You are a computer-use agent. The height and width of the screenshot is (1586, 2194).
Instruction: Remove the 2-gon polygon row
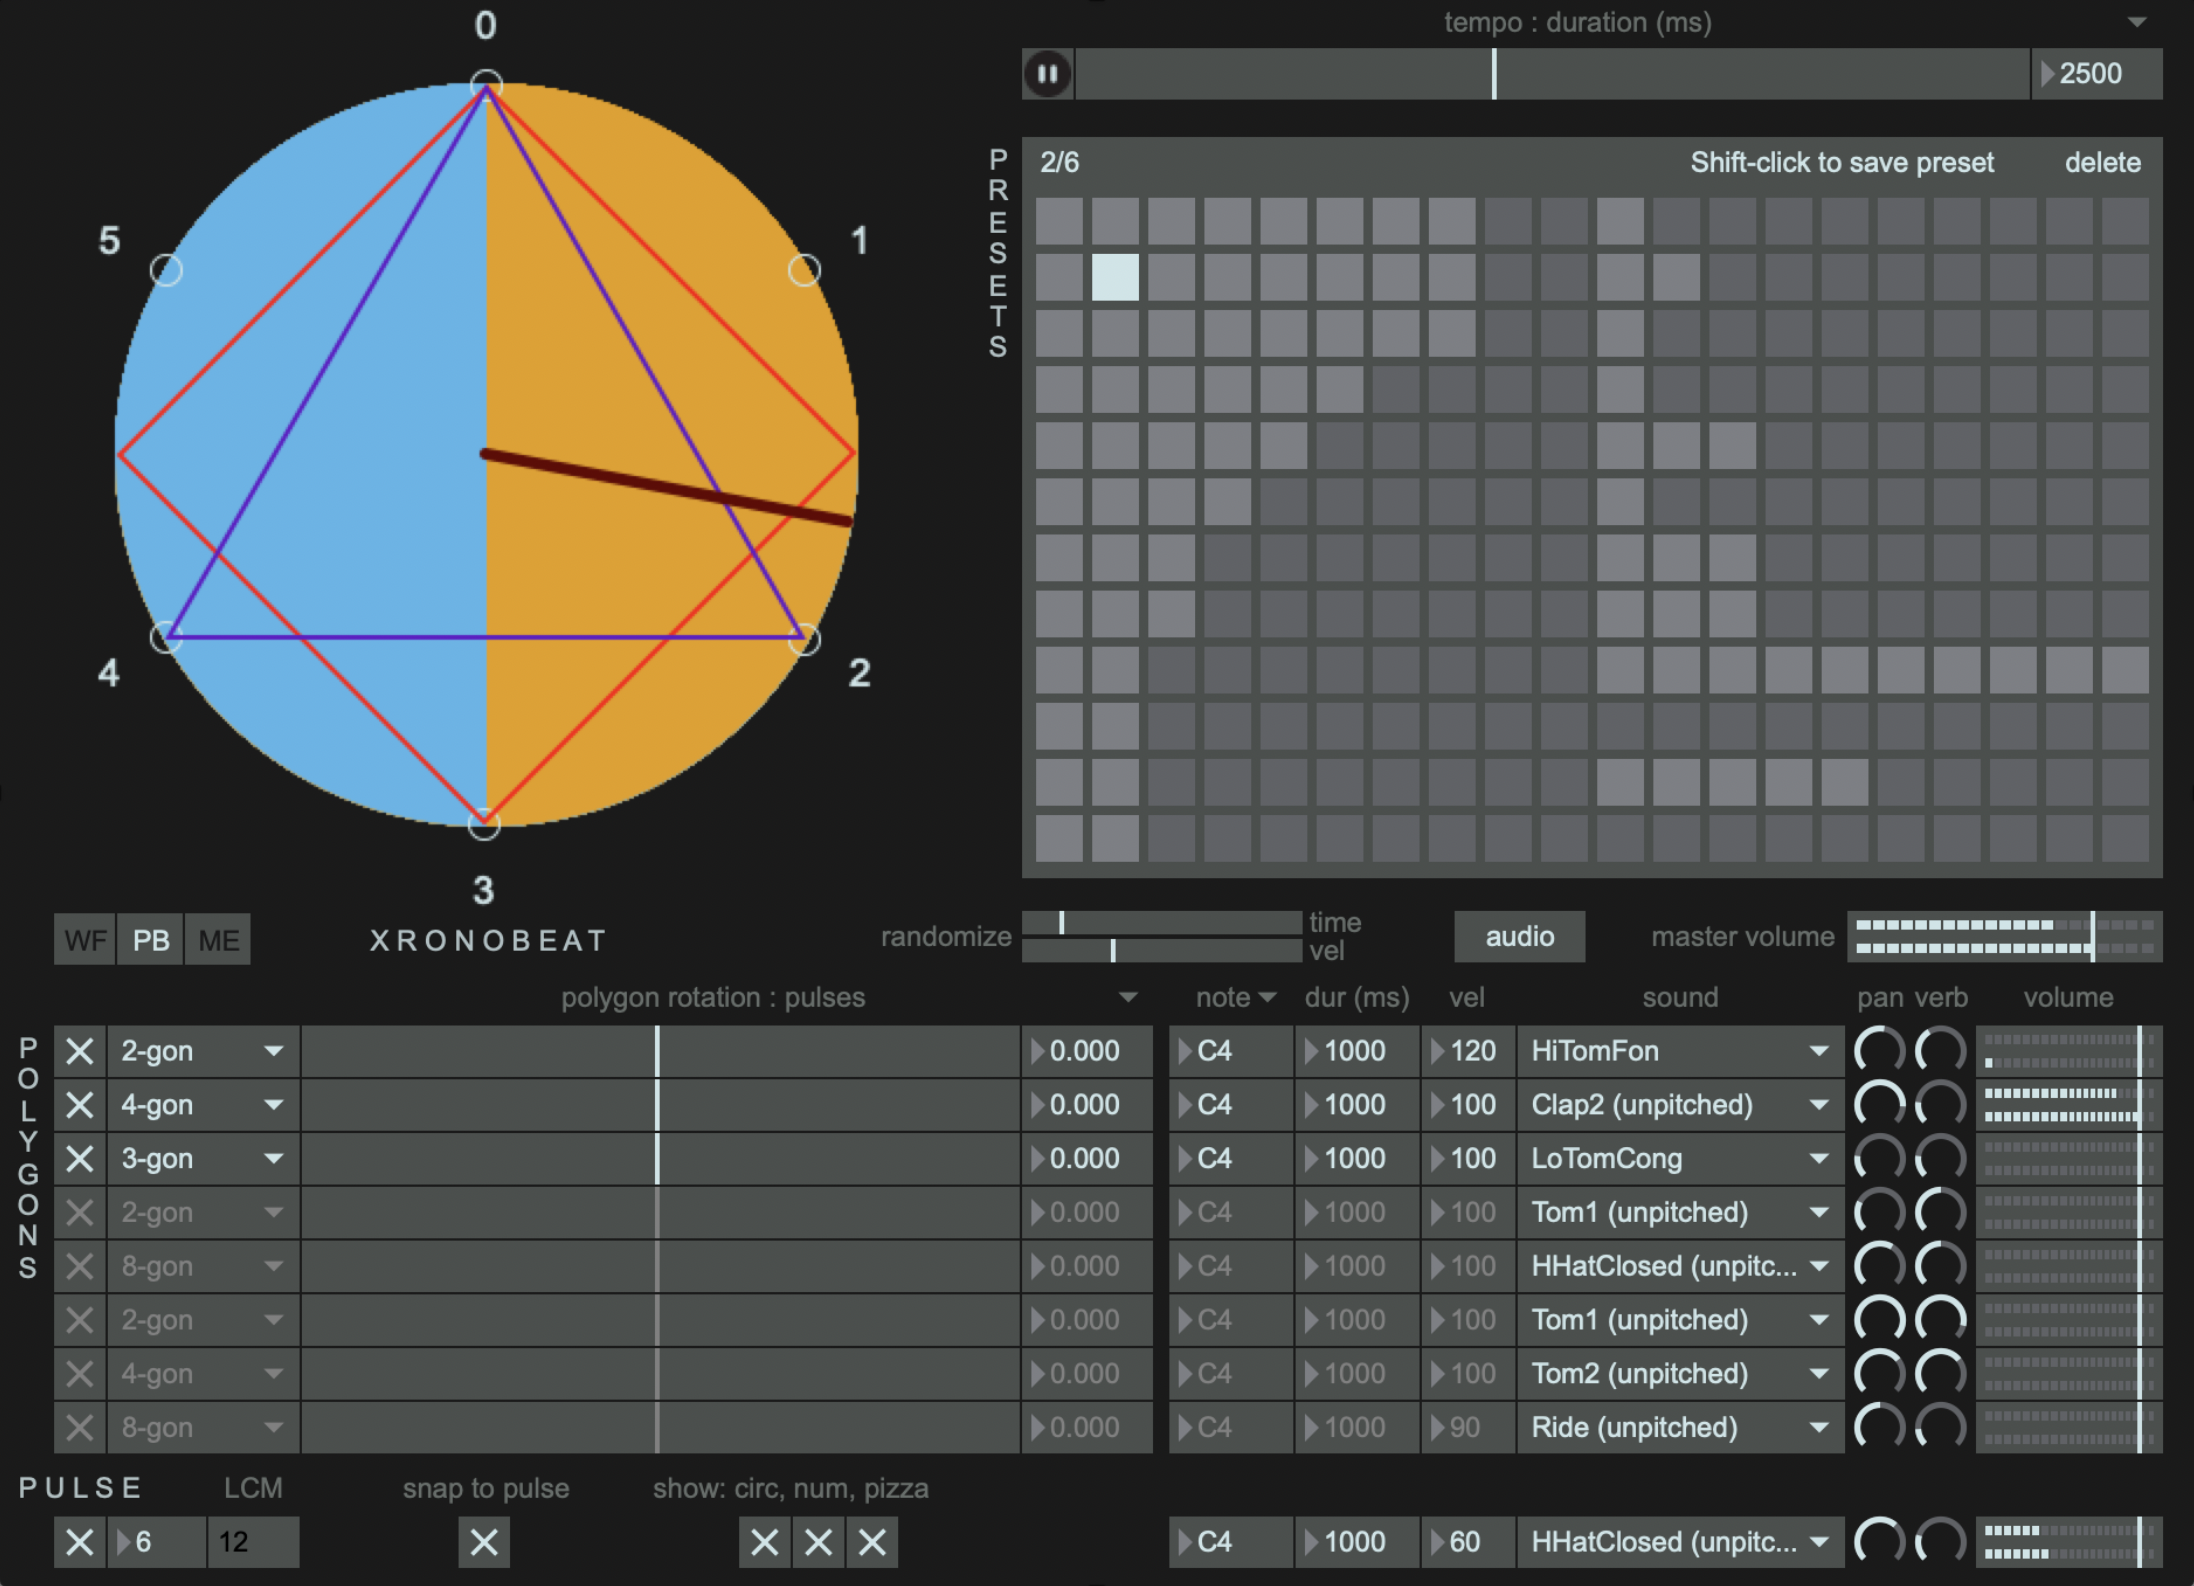[80, 1050]
